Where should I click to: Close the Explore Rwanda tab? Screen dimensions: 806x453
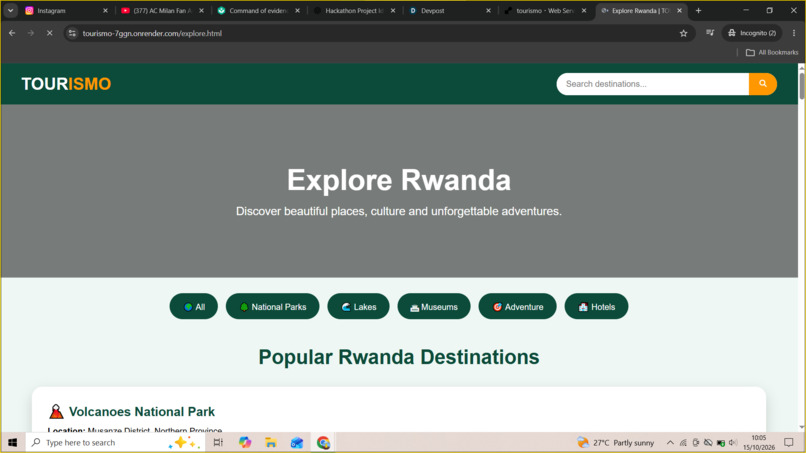click(679, 10)
